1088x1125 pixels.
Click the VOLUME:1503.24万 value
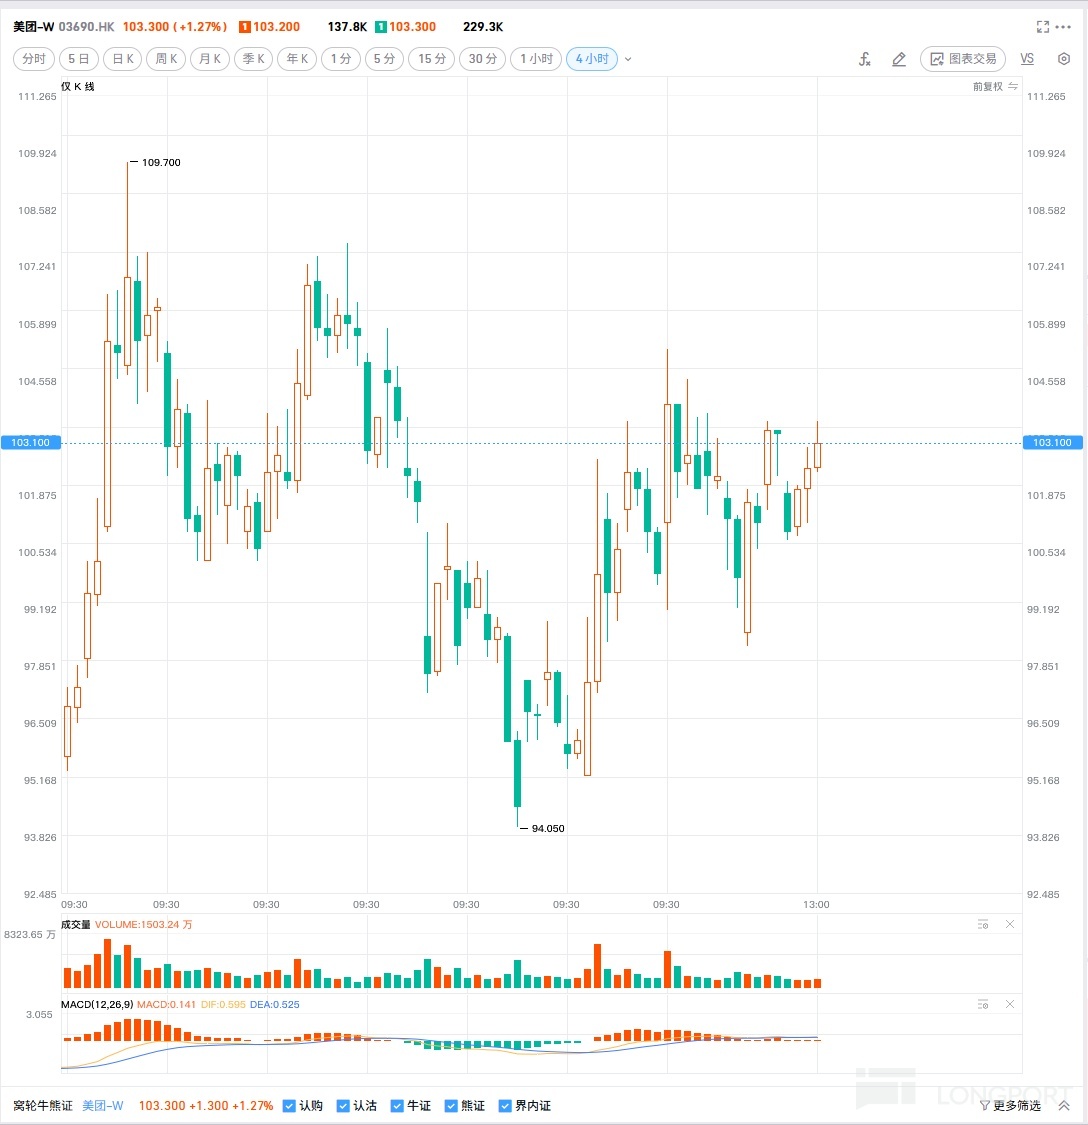[144, 924]
